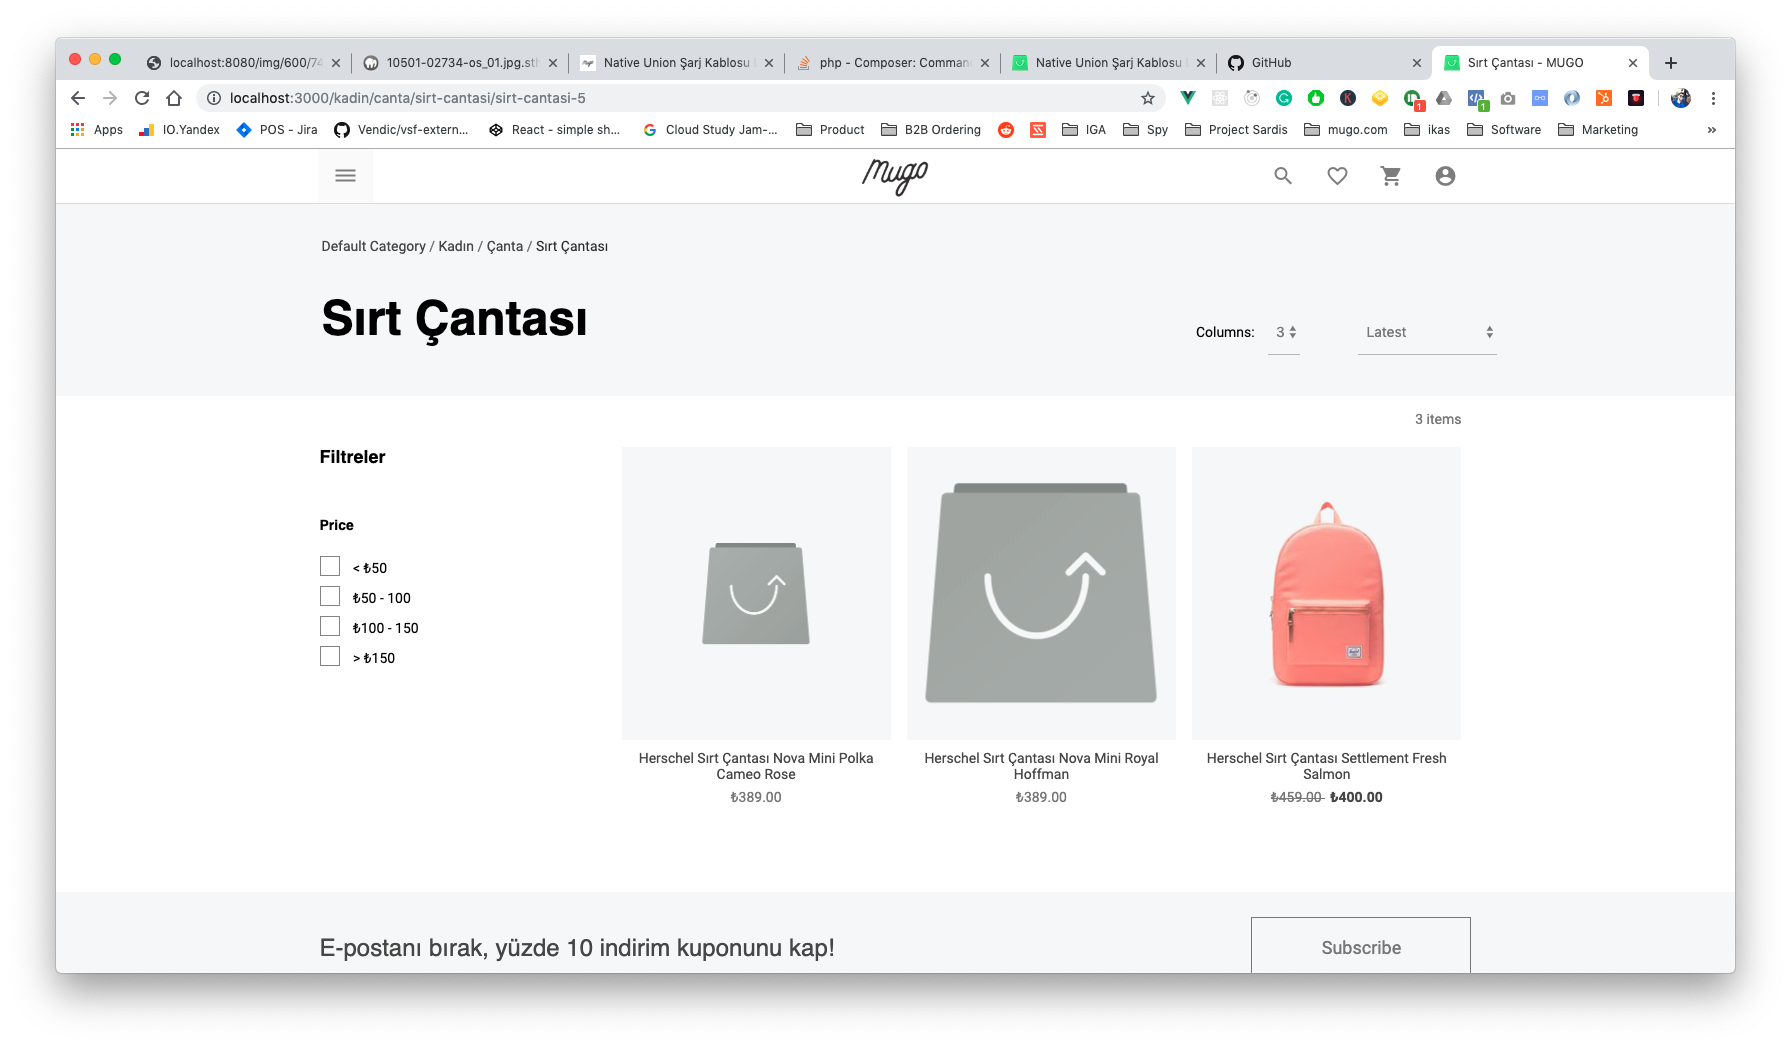Open the wishlist heart icon
The width and height of the screenshot is (1791, 1047).
1337,175
